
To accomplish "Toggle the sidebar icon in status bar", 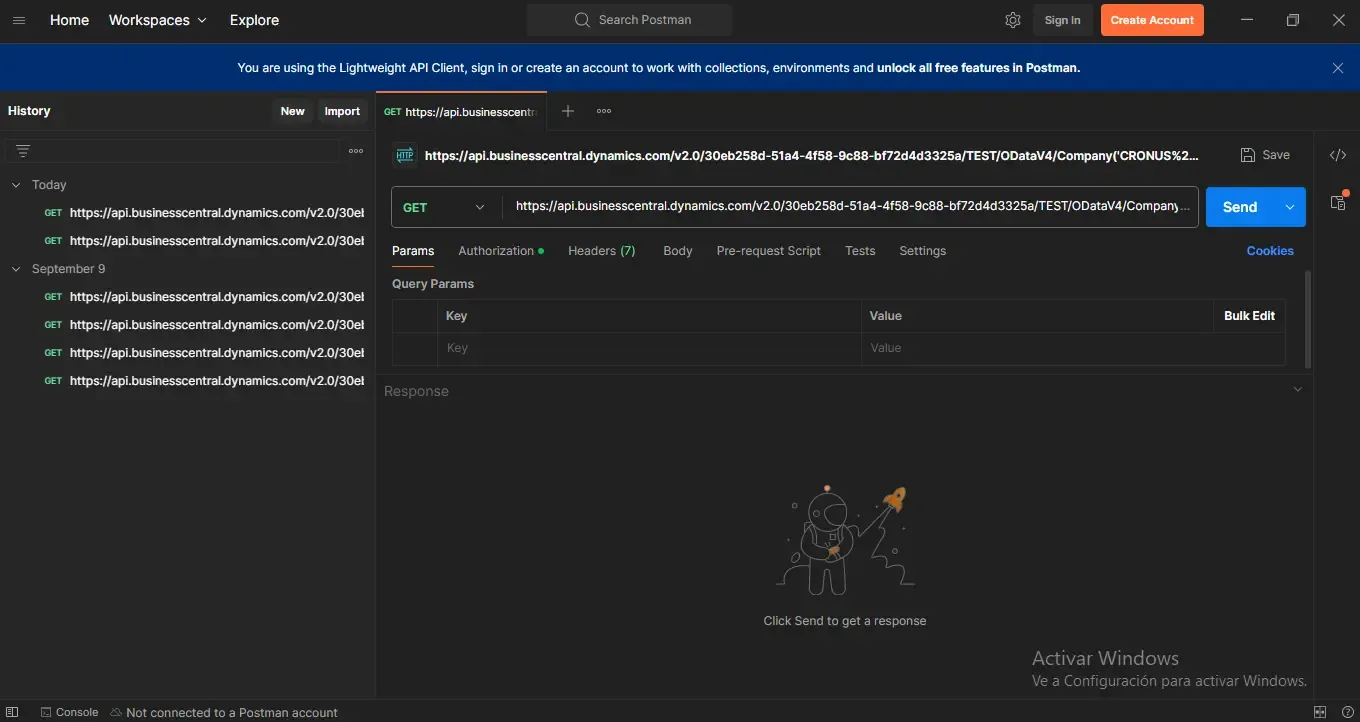I will [13, 712].
